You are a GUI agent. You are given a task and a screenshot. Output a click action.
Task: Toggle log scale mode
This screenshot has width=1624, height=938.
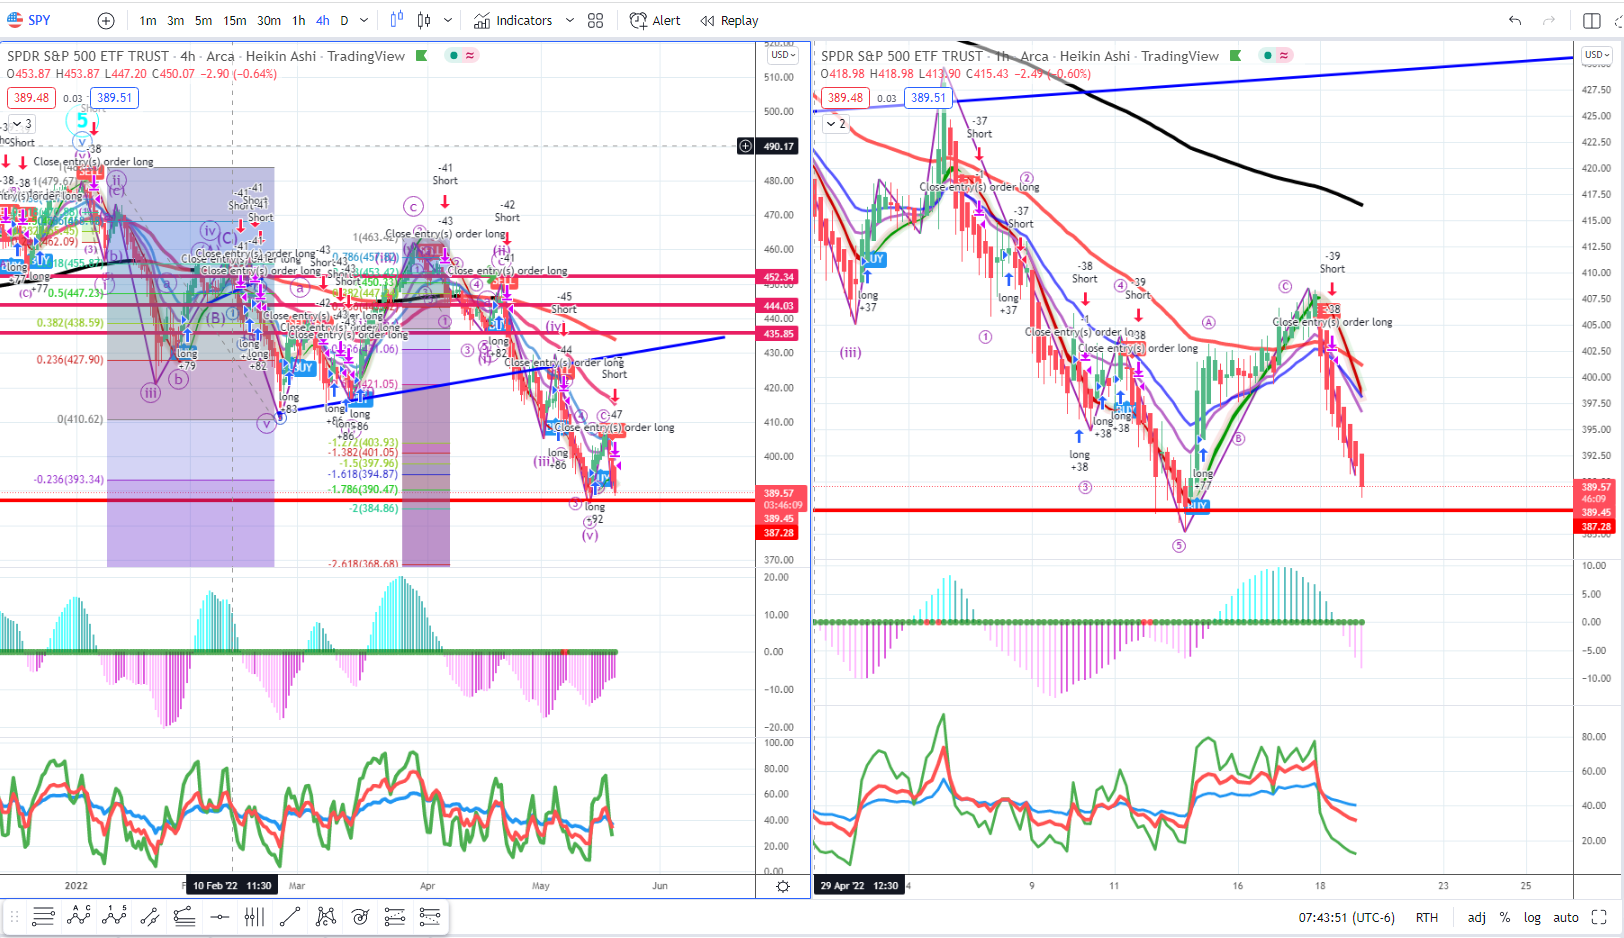coord(1532,917)
